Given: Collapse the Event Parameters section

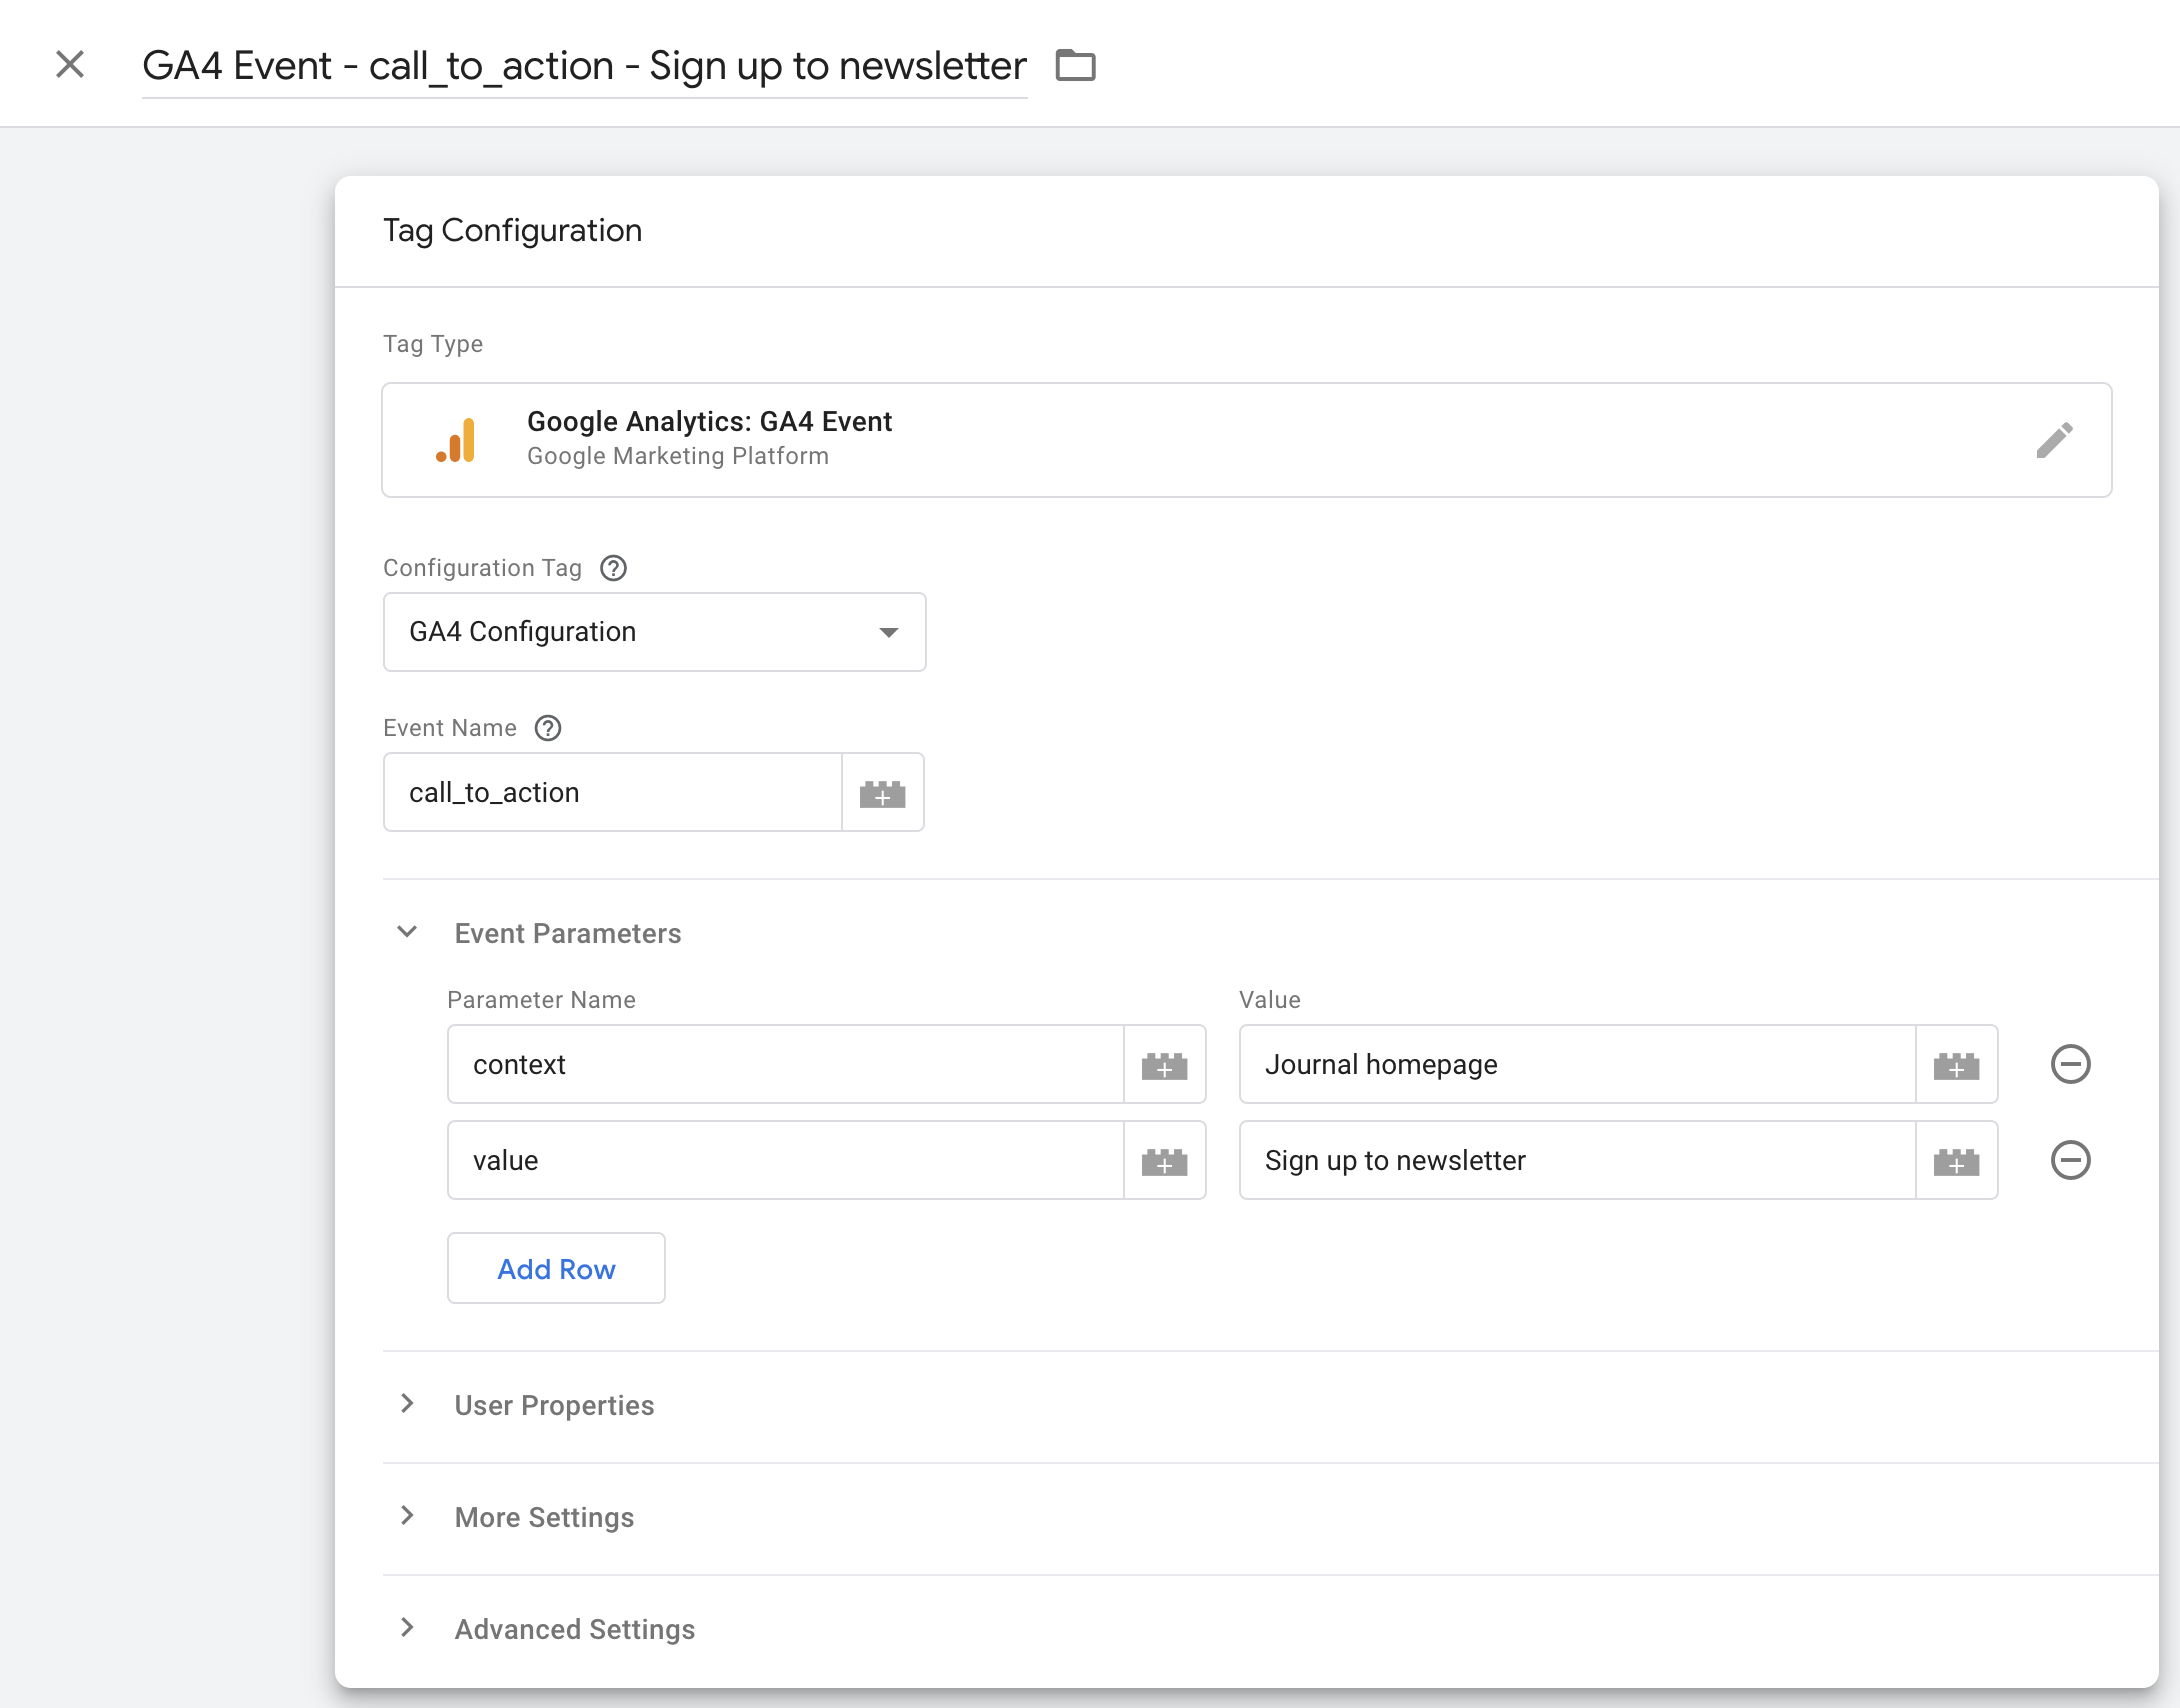Looking at the screenshot, I should tap(407, 932).
